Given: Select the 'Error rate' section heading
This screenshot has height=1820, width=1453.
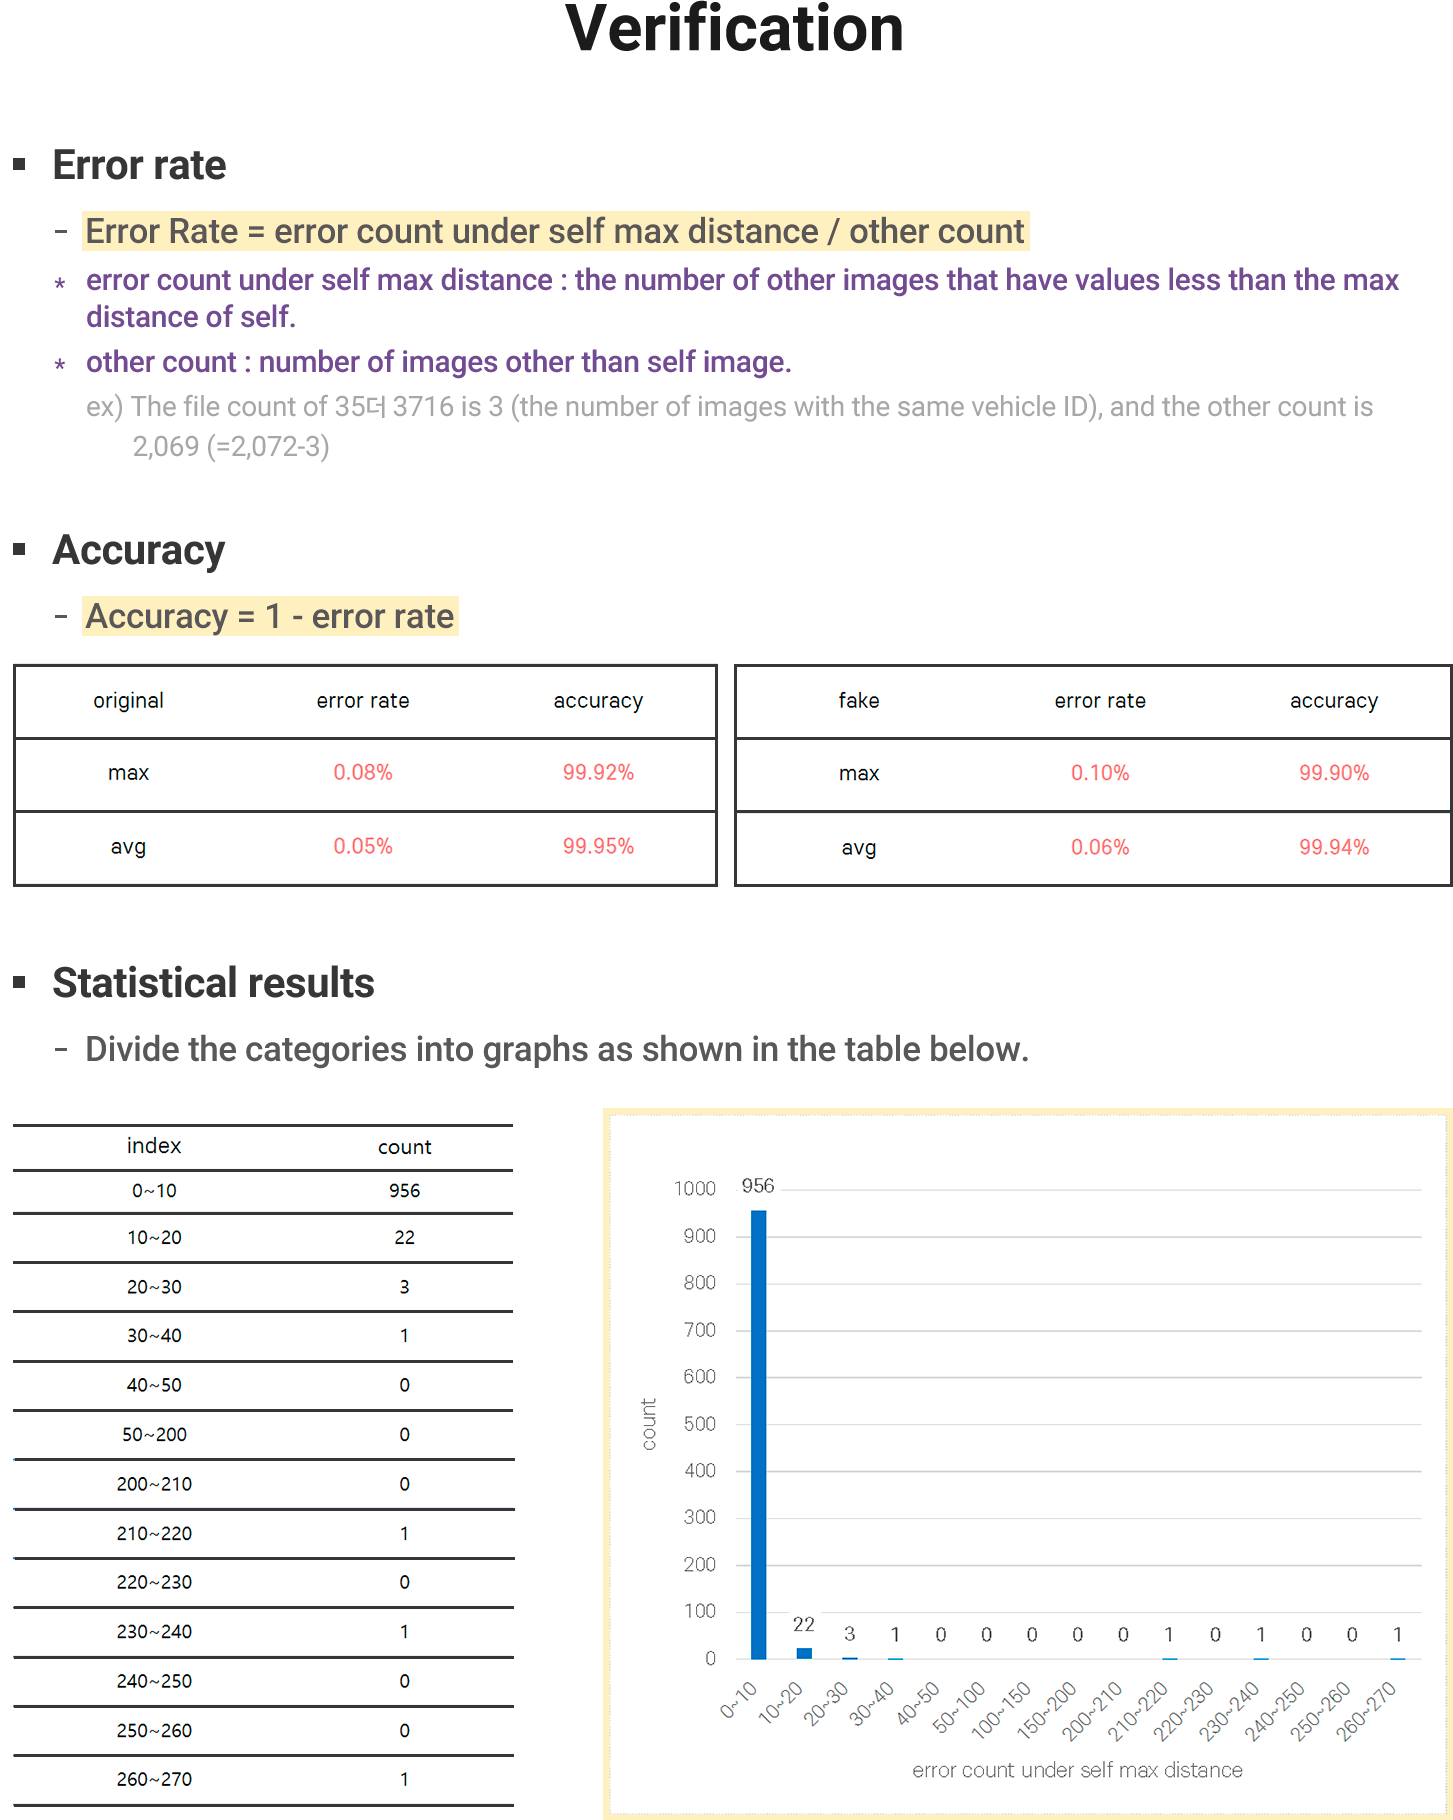Looking at the screenshot, I should click(x=139, y=165).
